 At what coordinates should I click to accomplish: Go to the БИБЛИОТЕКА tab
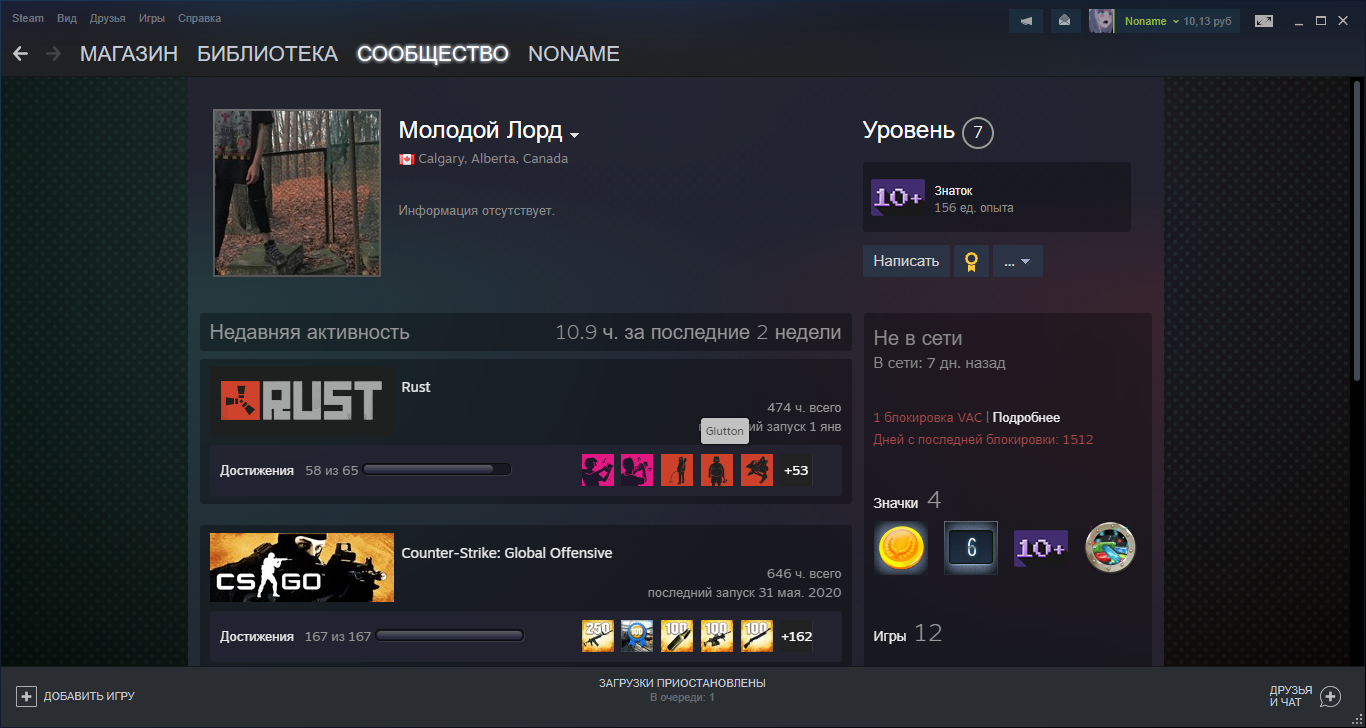click(x=267, y=54)
